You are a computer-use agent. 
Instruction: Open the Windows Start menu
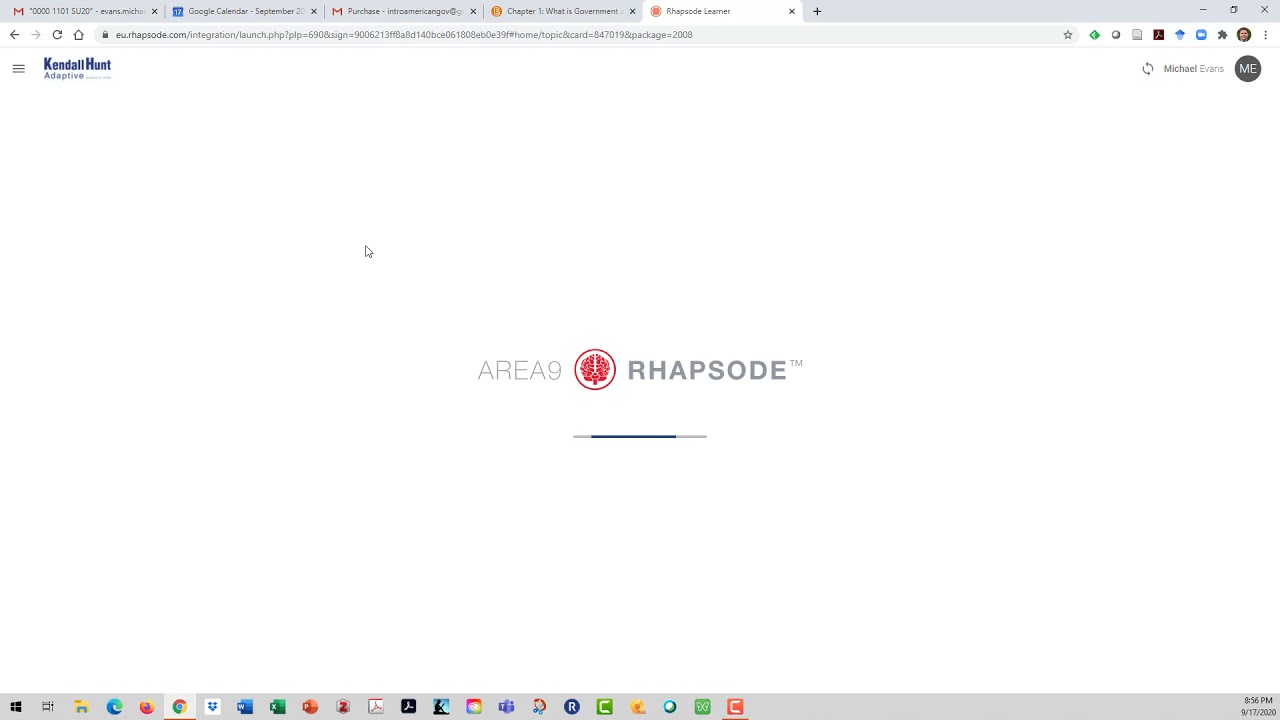coord(16,707)
